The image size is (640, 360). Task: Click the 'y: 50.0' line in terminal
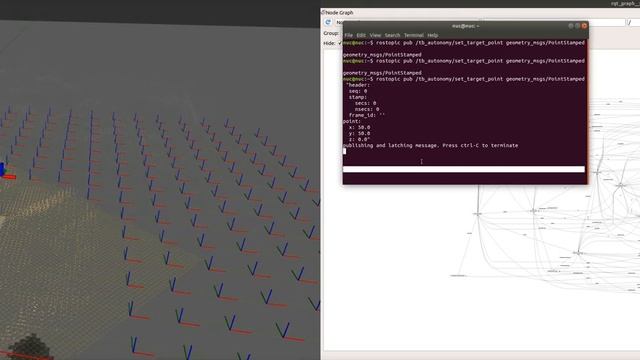click(x=359, y=133)
